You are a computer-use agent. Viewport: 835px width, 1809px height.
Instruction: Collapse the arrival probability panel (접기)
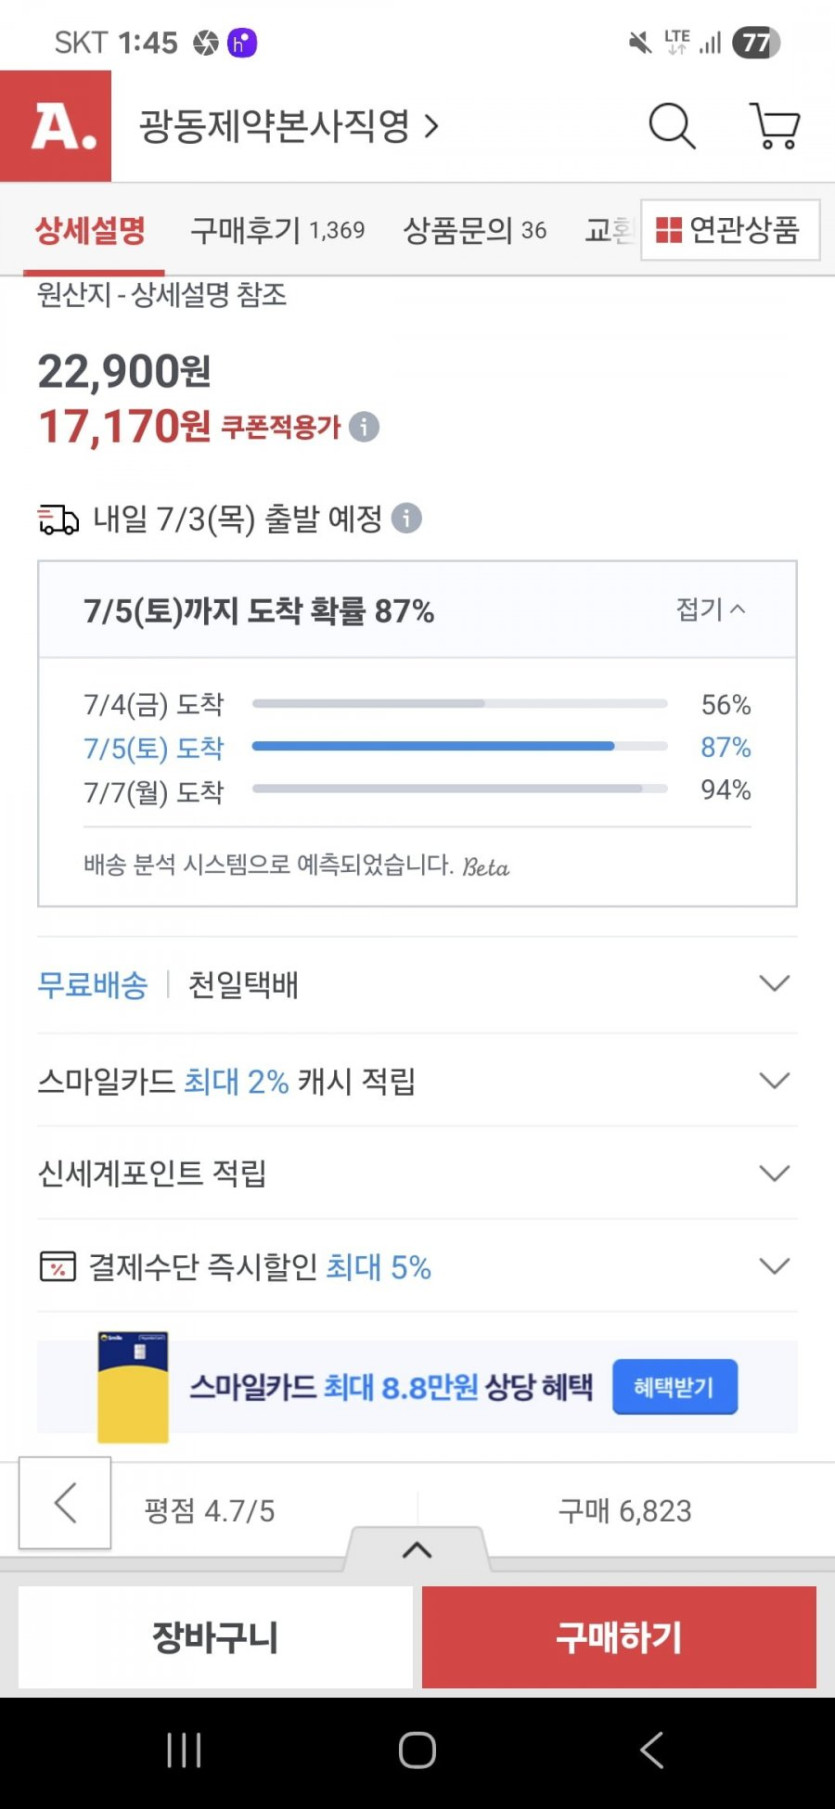coord(711,609)
